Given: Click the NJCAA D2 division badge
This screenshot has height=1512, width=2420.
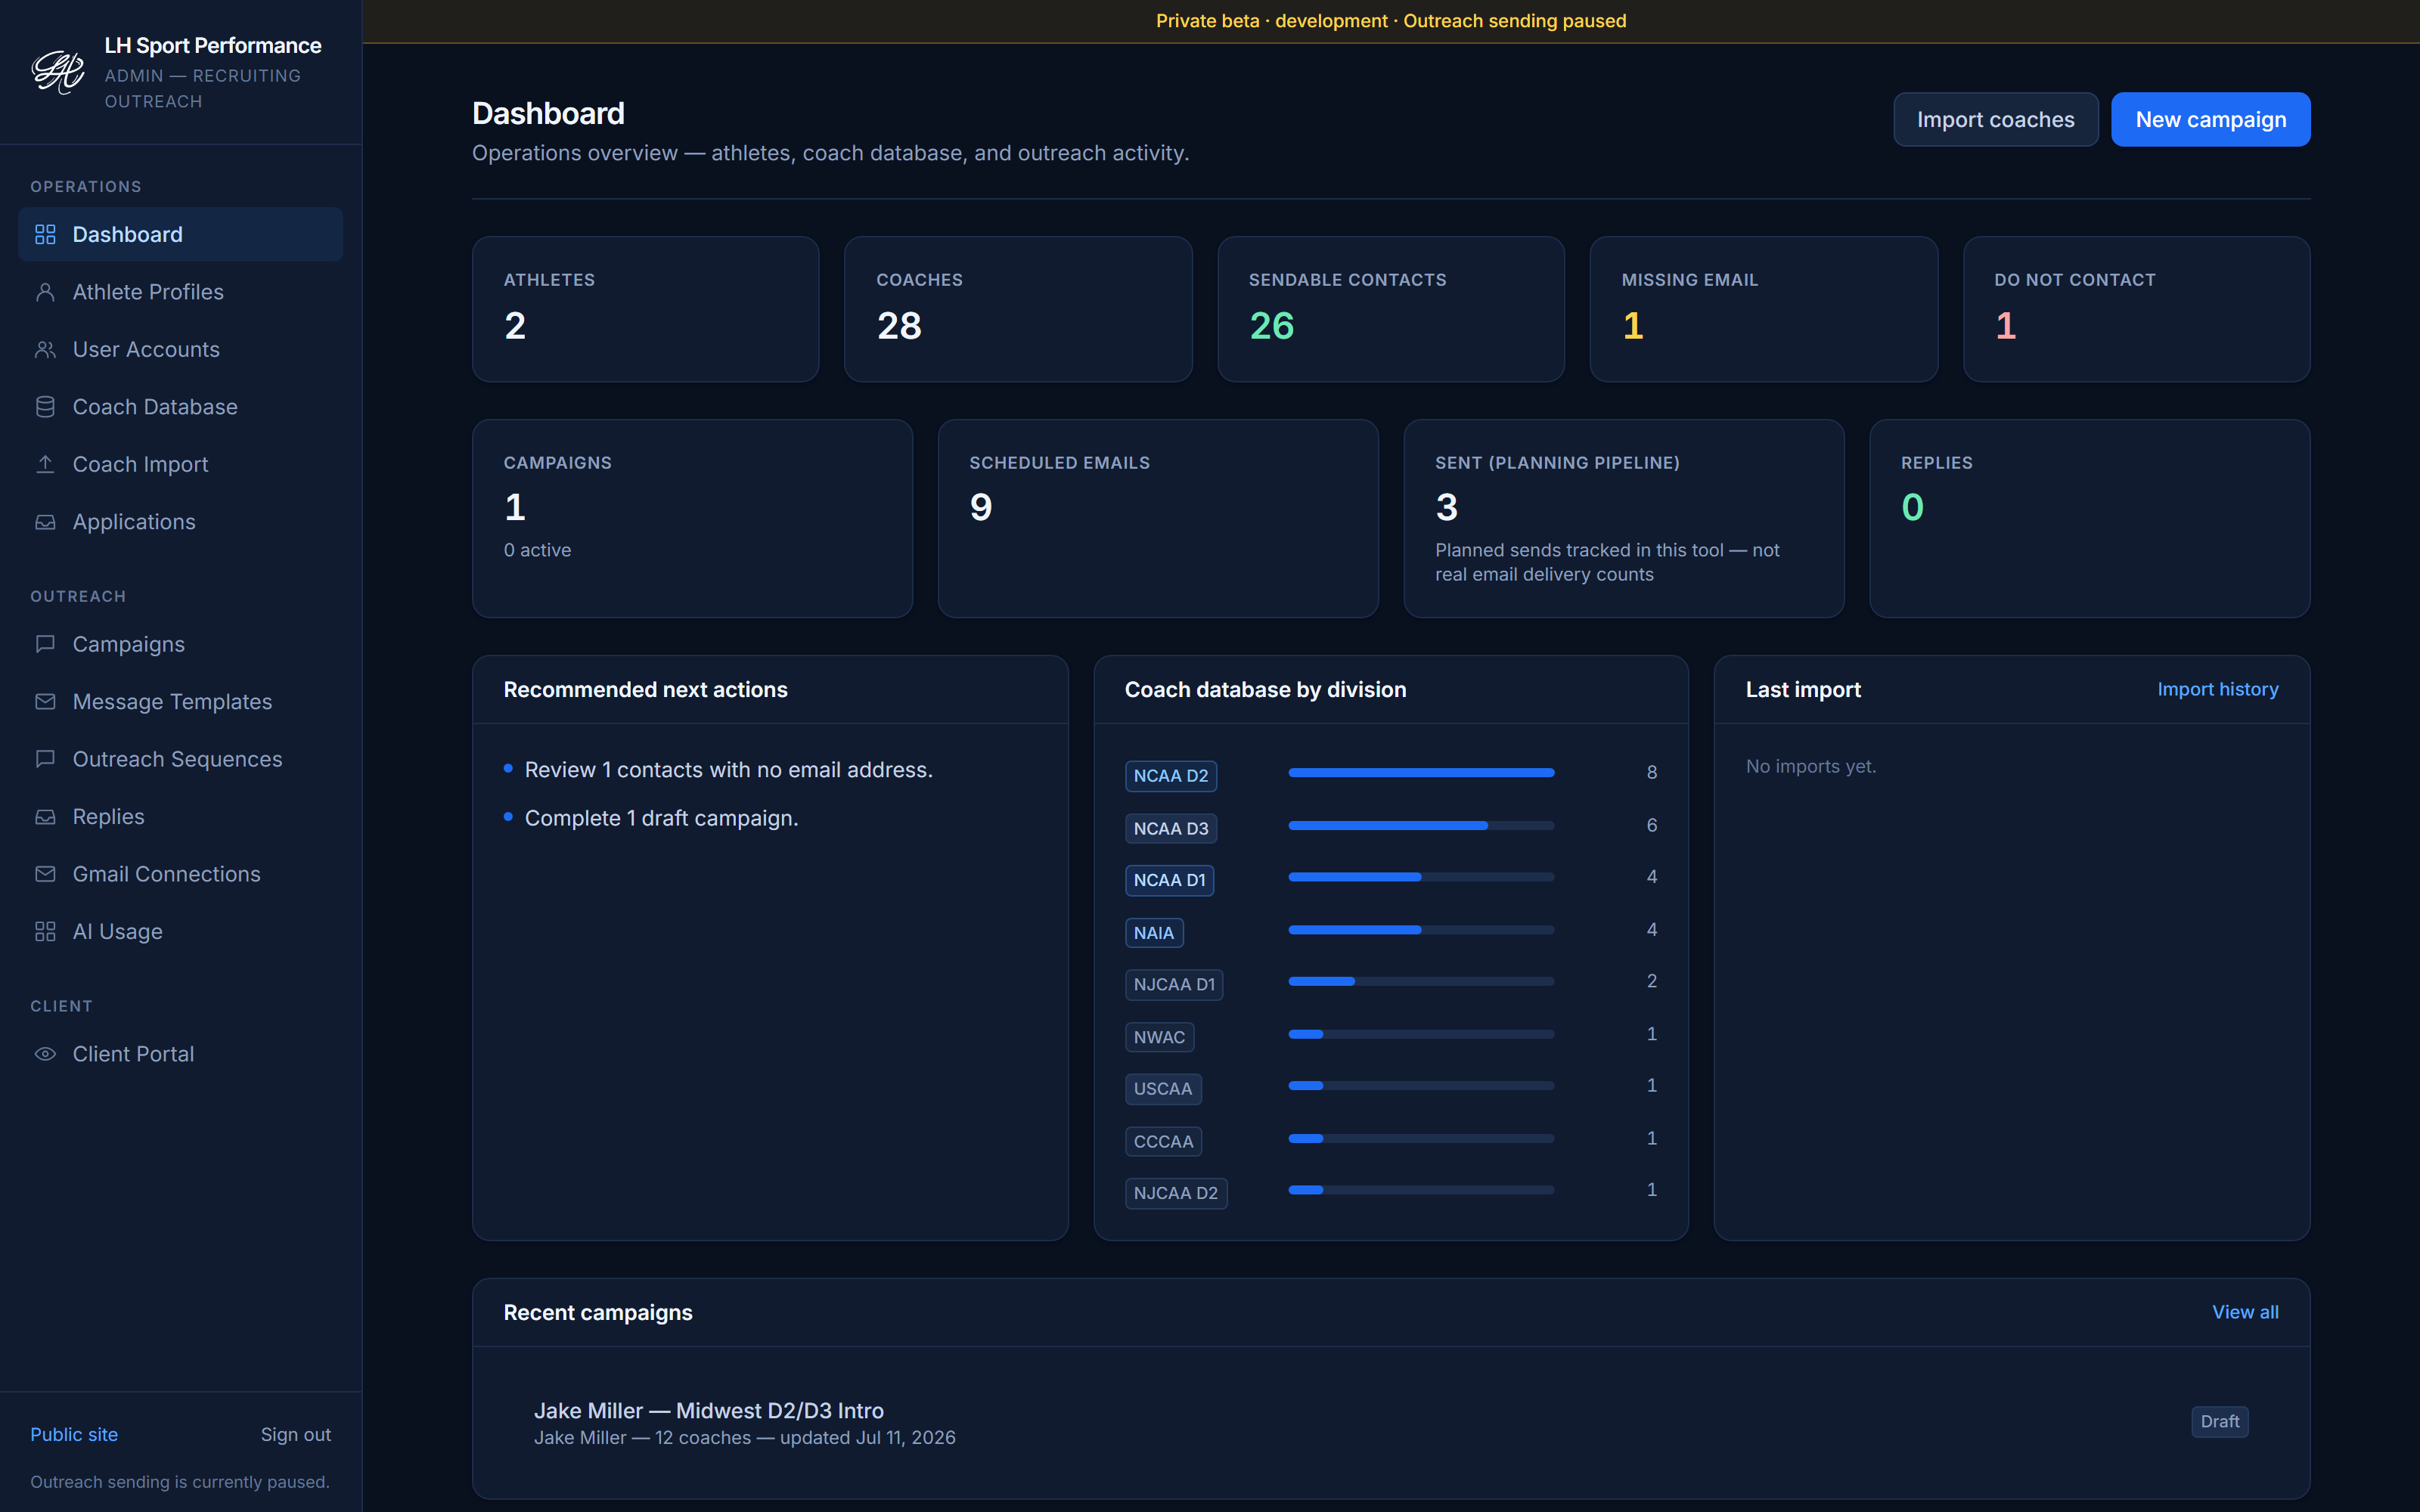Looking at the screenshot, I should pos(1176,1193).
